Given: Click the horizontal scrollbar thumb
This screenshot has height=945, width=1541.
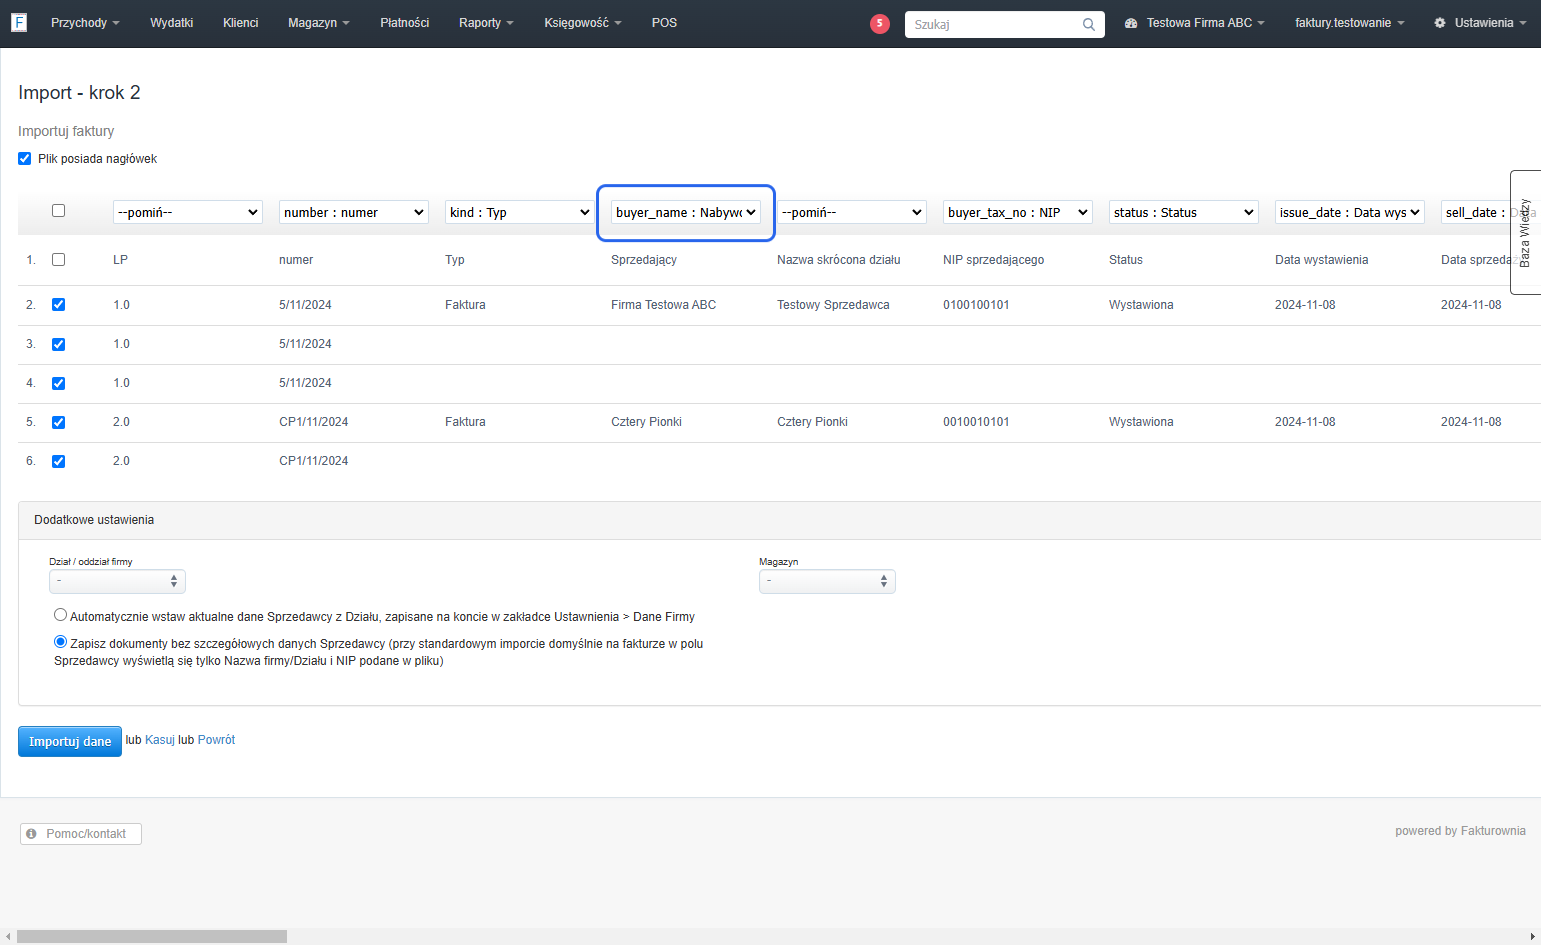Looking at the screenshot, I should point(152,937).
